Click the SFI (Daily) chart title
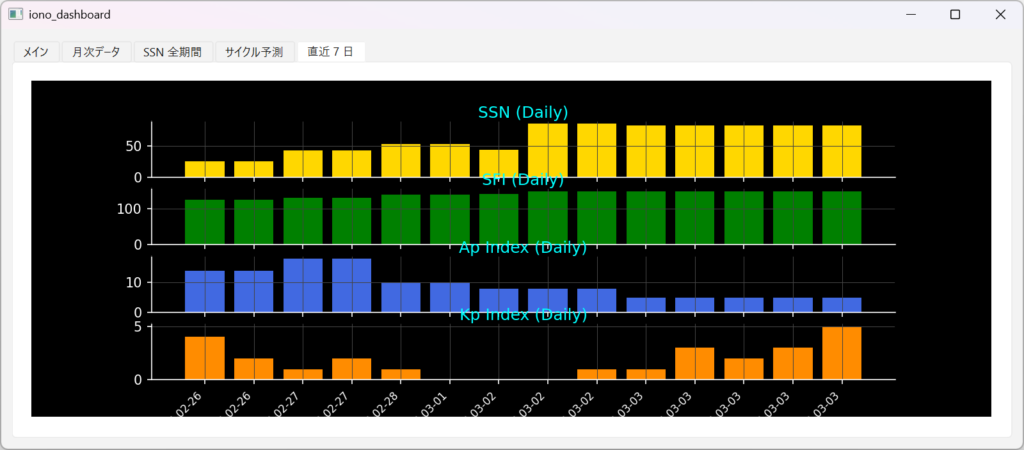Image resolution: width=1024 pixels, height=450 pixels. click(x=523, y=180)
